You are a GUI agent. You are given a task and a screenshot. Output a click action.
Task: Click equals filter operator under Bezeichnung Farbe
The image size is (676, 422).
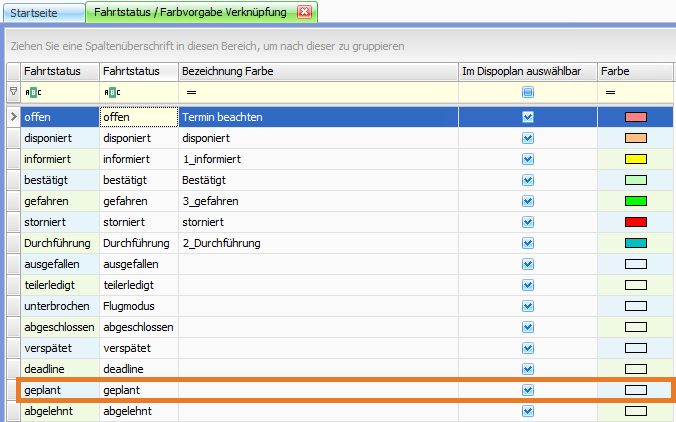coord(190,92)
